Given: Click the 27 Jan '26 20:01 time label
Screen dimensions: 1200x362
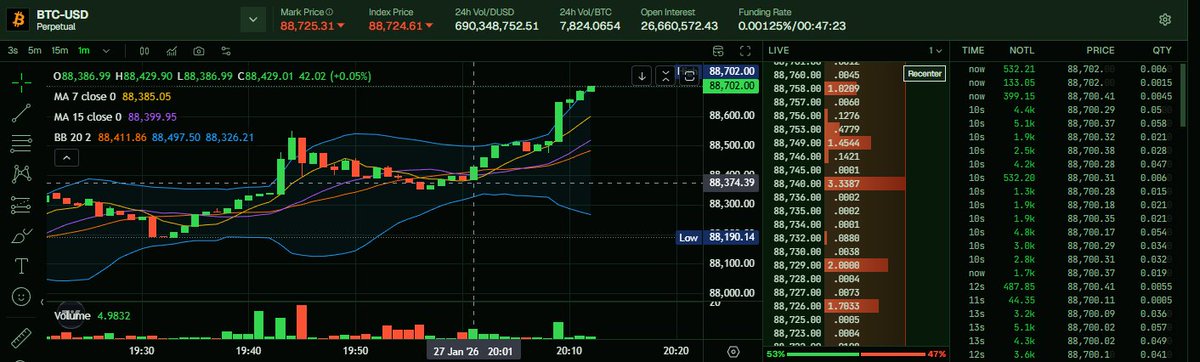Looking at the screenshot, I should pos(474,352).
